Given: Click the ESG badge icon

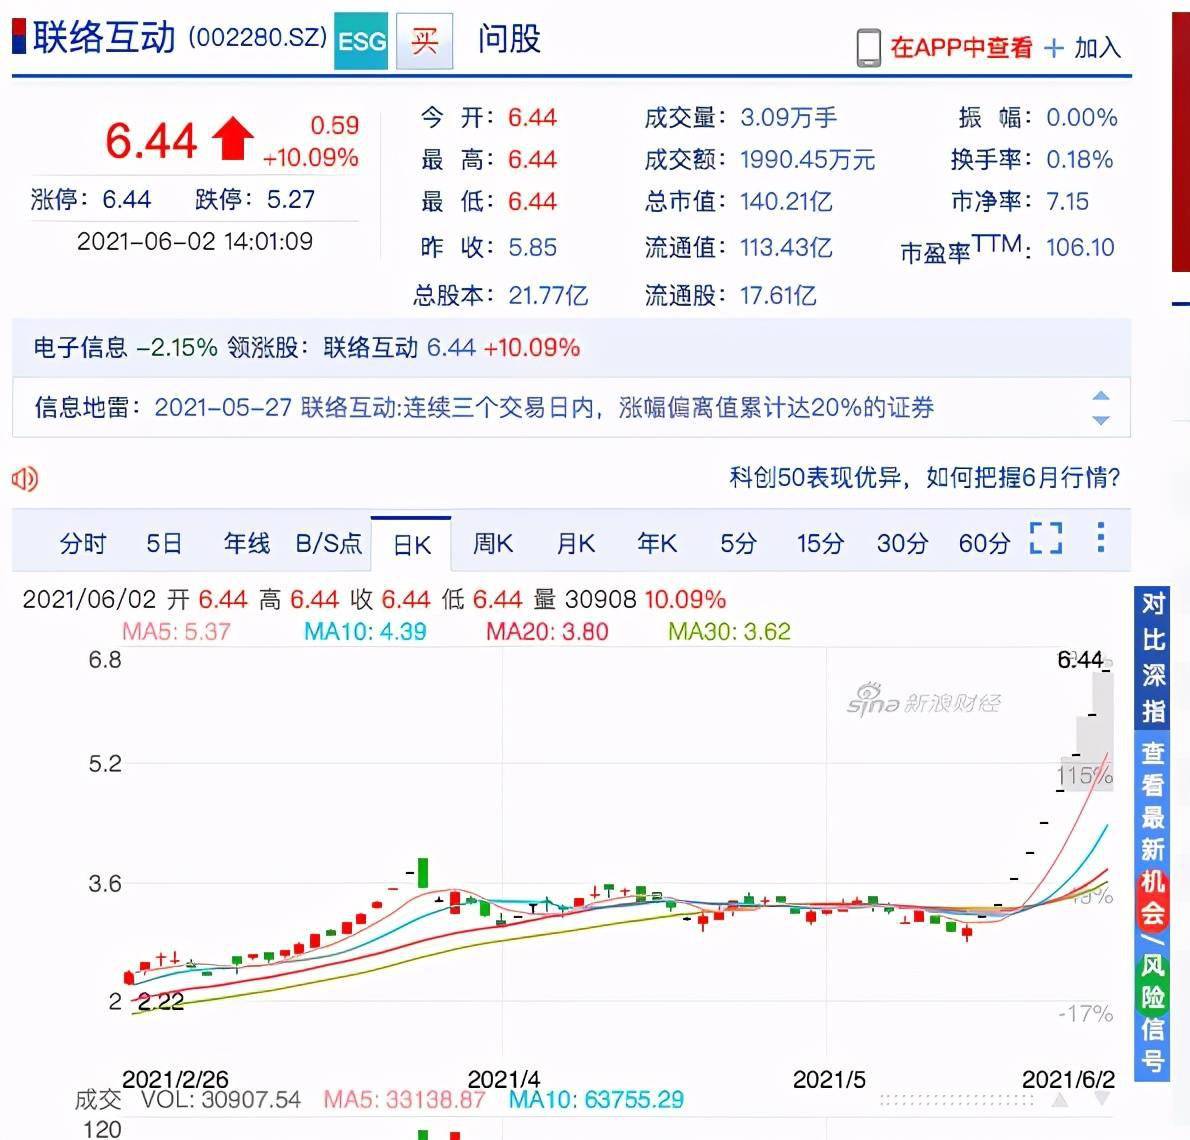Looking at the screenshot, I should 361,41.
